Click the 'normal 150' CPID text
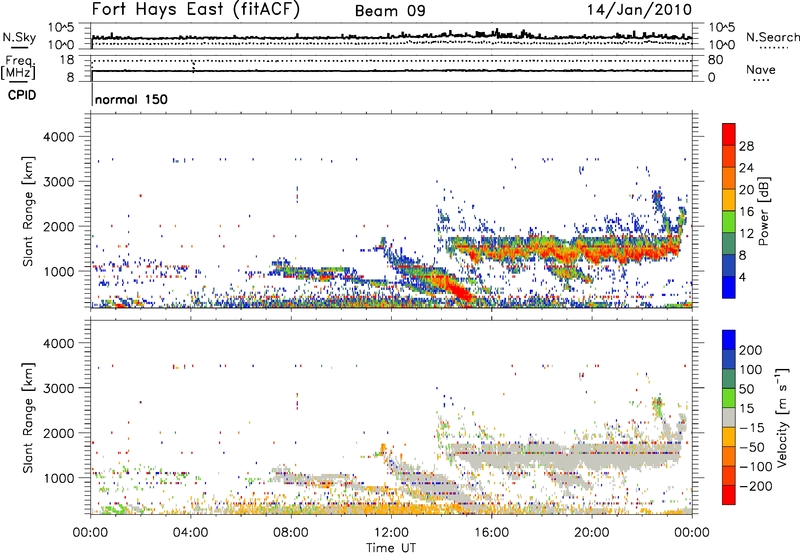 [131, 99]
